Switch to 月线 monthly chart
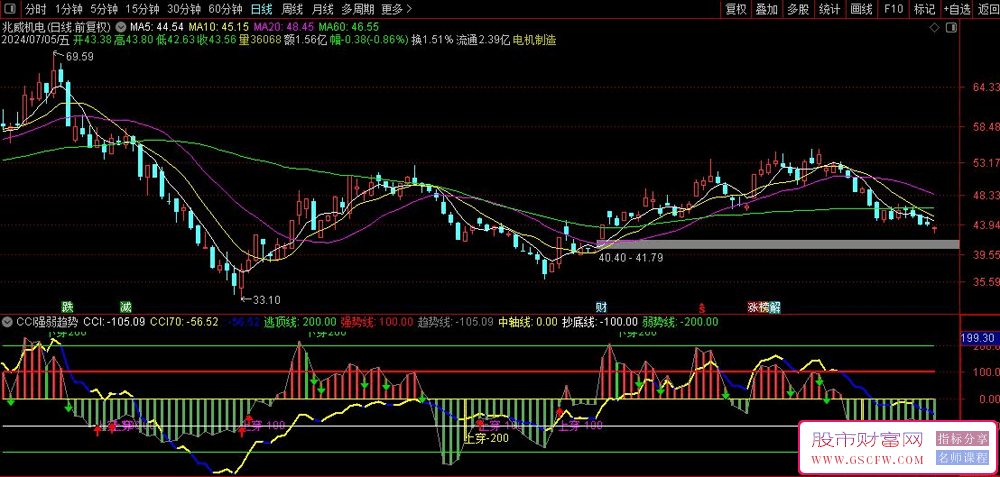This screenshot has width=1000, height=477. 323,9
